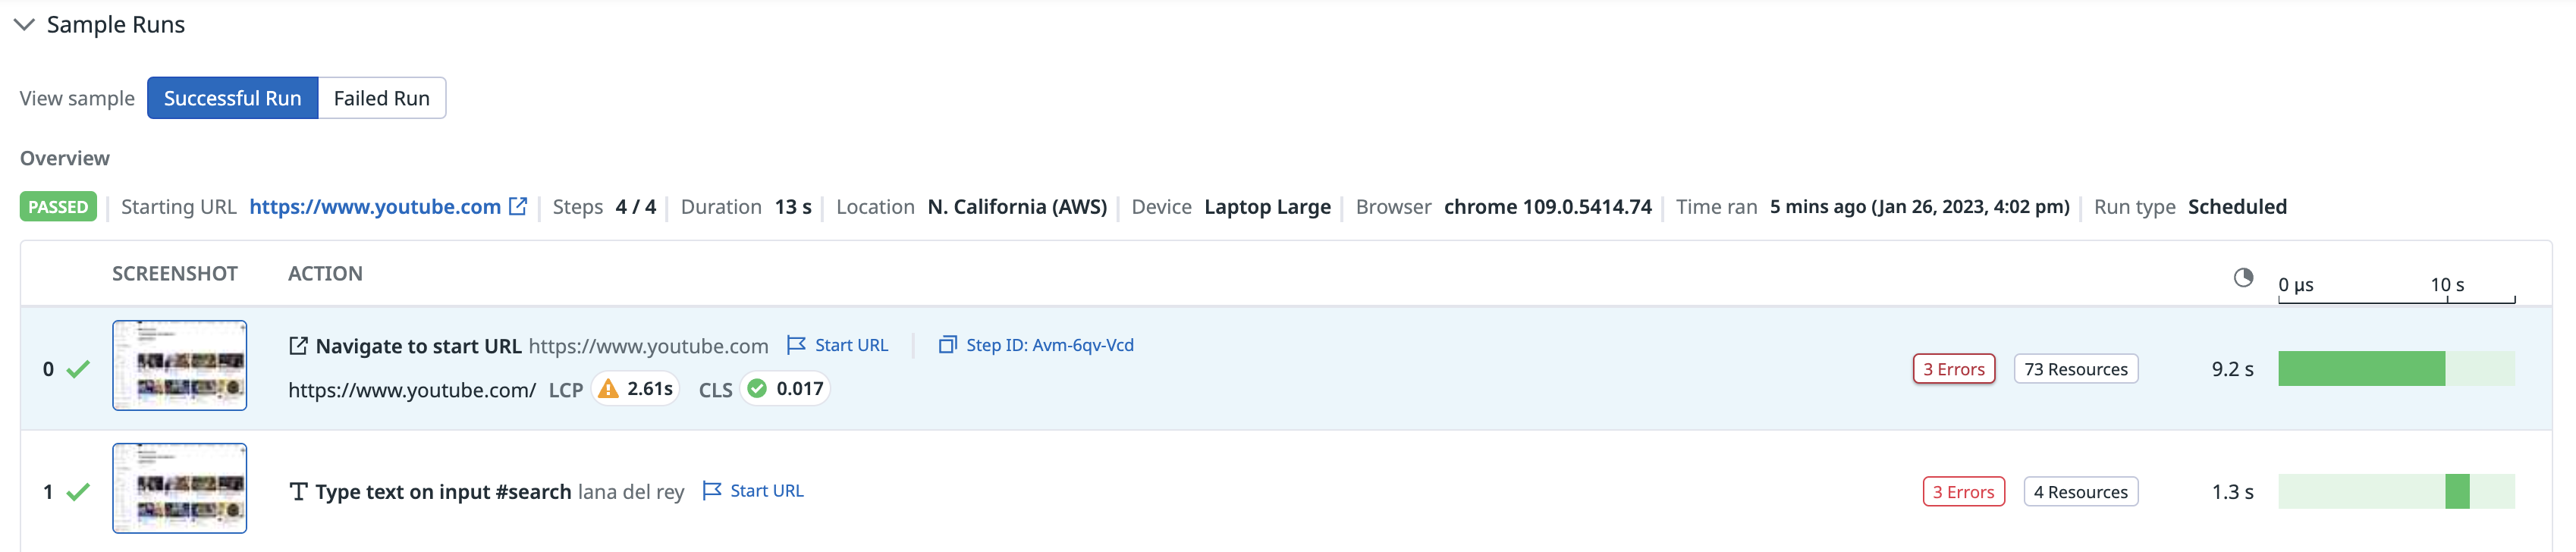This screenshot has height=552, width=2576.
Task: Click the PASSED status badge
Action: pos(58,207)
